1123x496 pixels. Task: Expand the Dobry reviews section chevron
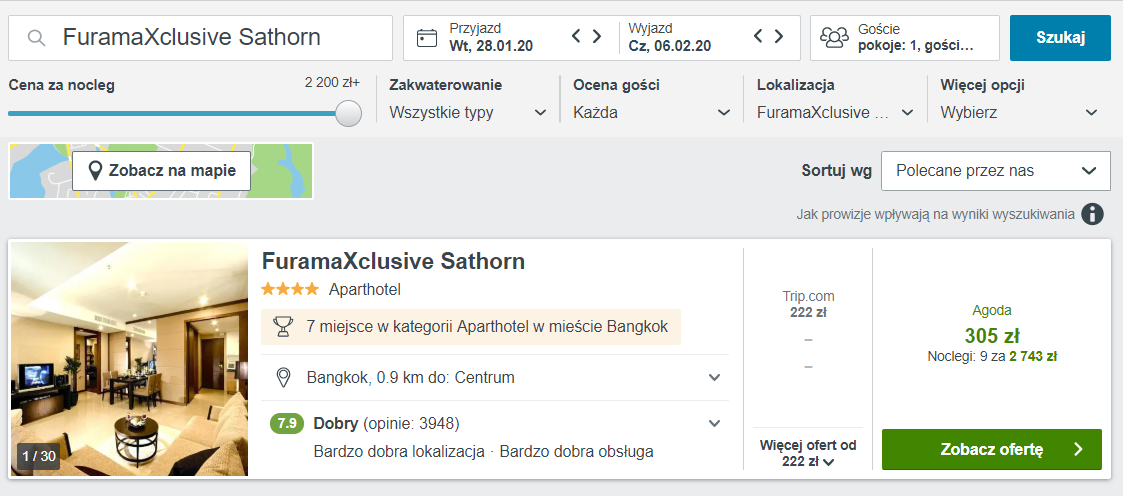click(x=714, y=424)
